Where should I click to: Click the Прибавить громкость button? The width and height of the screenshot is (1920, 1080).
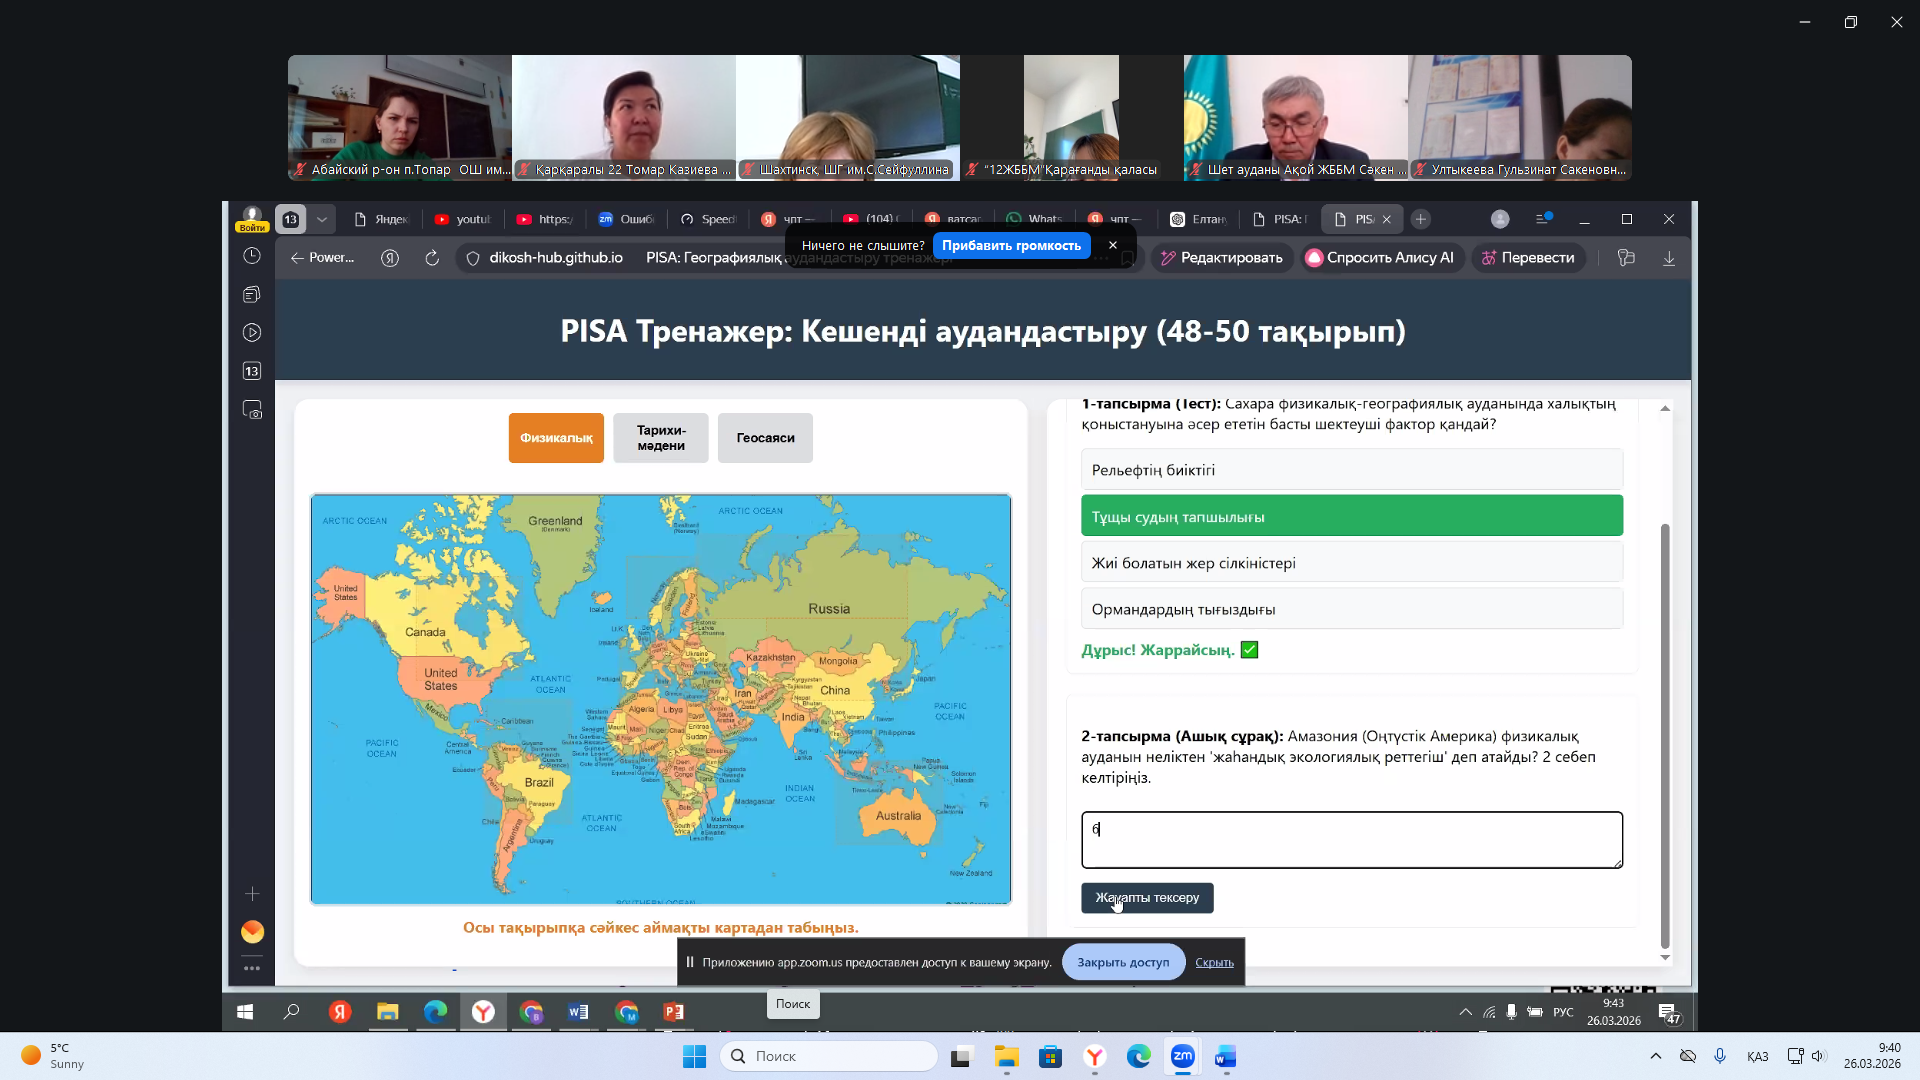pyautogui.click(x=1012, y=245)
